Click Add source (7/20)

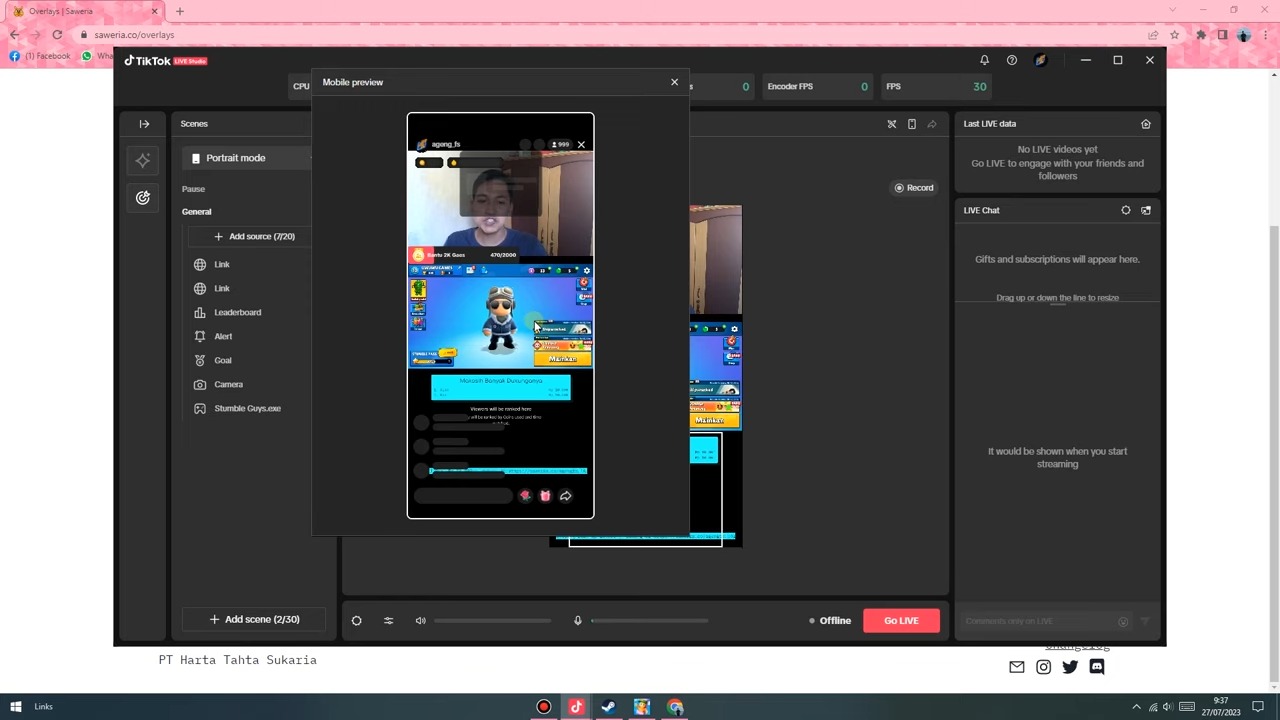tap(254, 236)
